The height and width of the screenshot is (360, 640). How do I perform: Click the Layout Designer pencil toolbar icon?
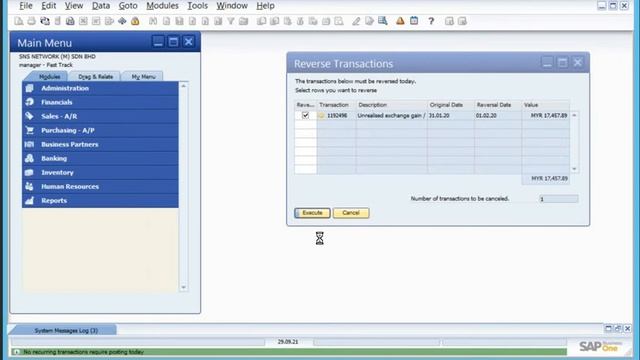(356, 21)
